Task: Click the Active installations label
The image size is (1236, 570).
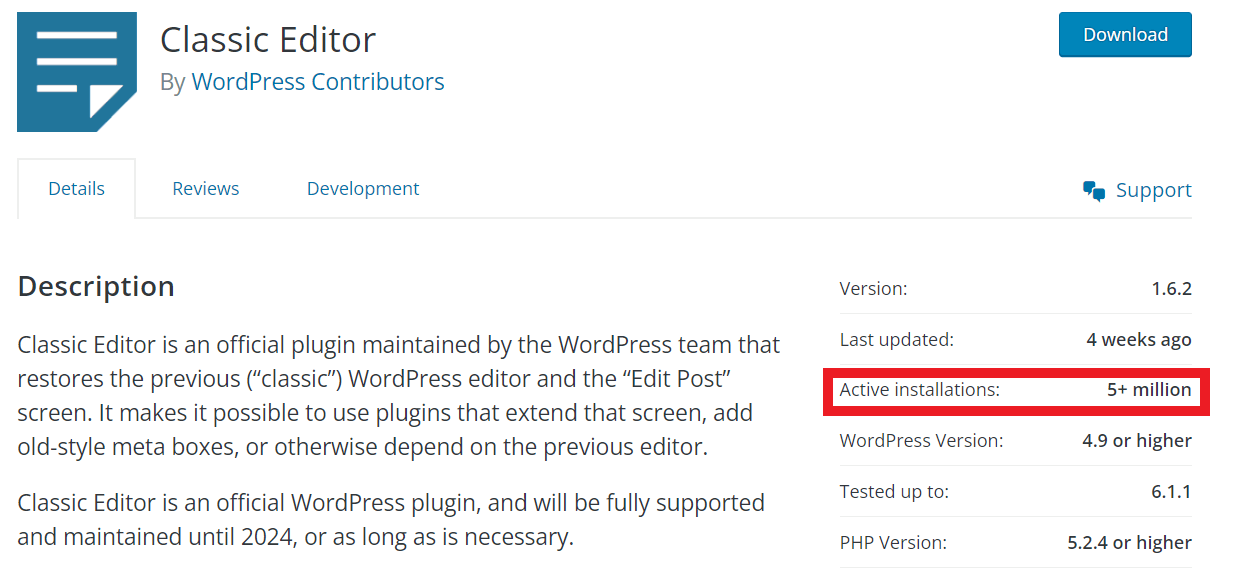Action: pos(919,390)
